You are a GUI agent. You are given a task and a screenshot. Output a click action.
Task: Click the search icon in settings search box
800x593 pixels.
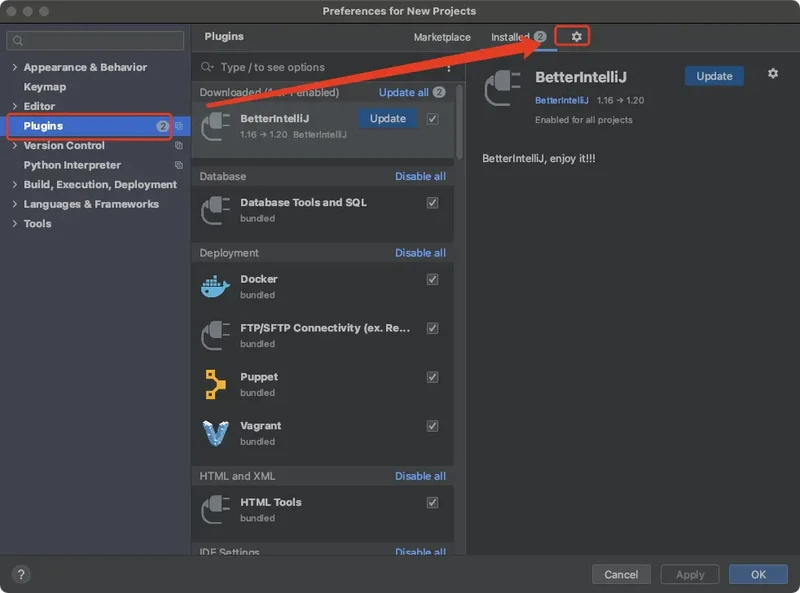(x=18, y=41)
